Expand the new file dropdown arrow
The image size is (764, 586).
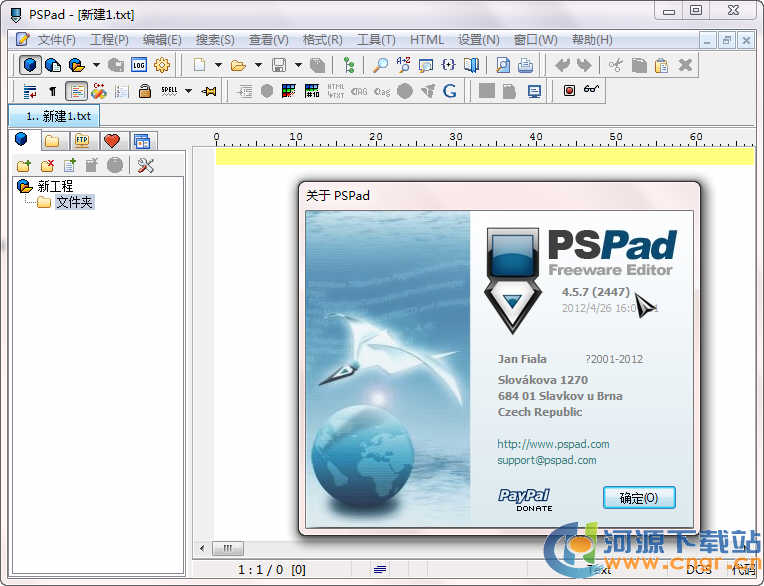(218, 65)
